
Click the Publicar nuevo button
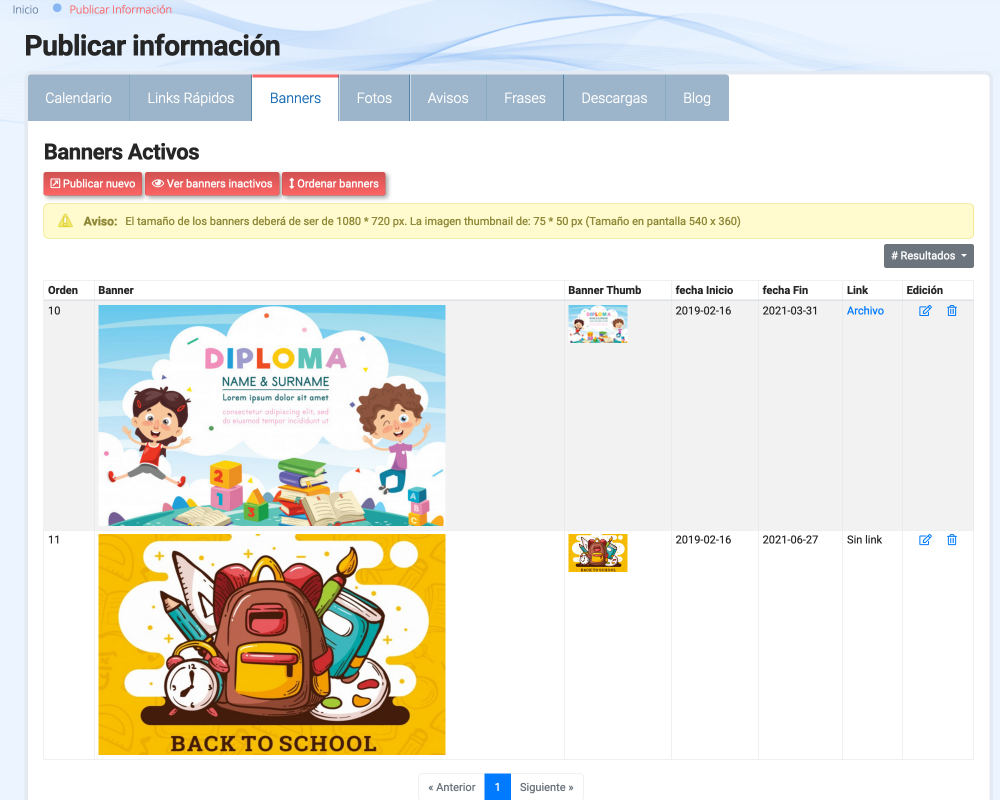tap(92, 184)
